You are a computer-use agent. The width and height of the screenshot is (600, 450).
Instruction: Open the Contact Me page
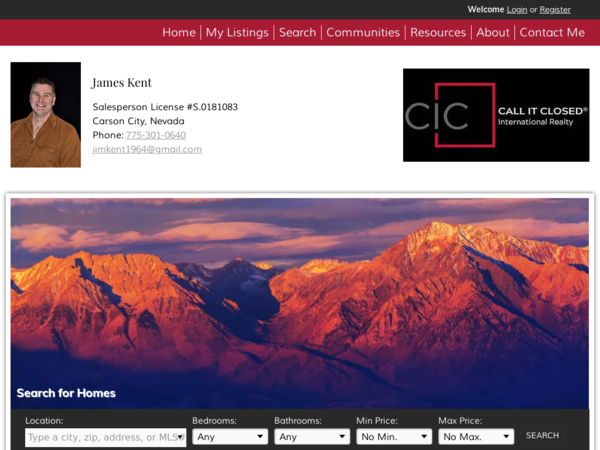(x=552, y=33)
